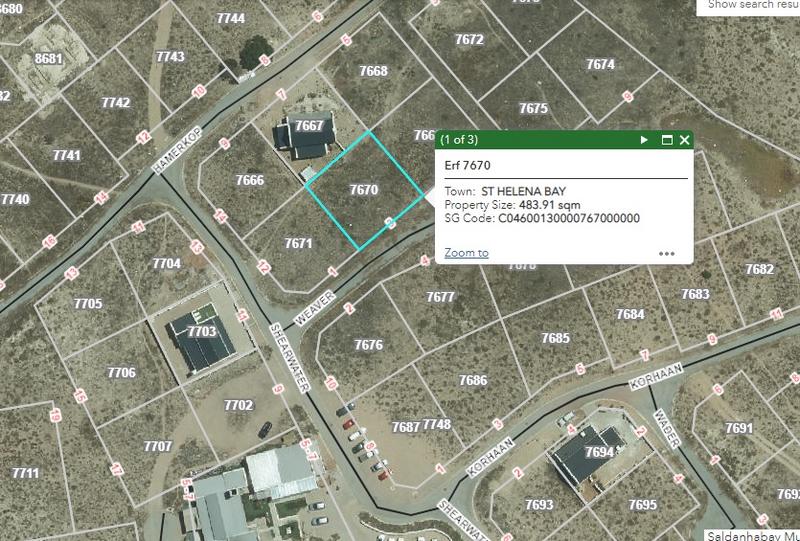
Task: Click the HAMERKOP street label
Action: 178,151
